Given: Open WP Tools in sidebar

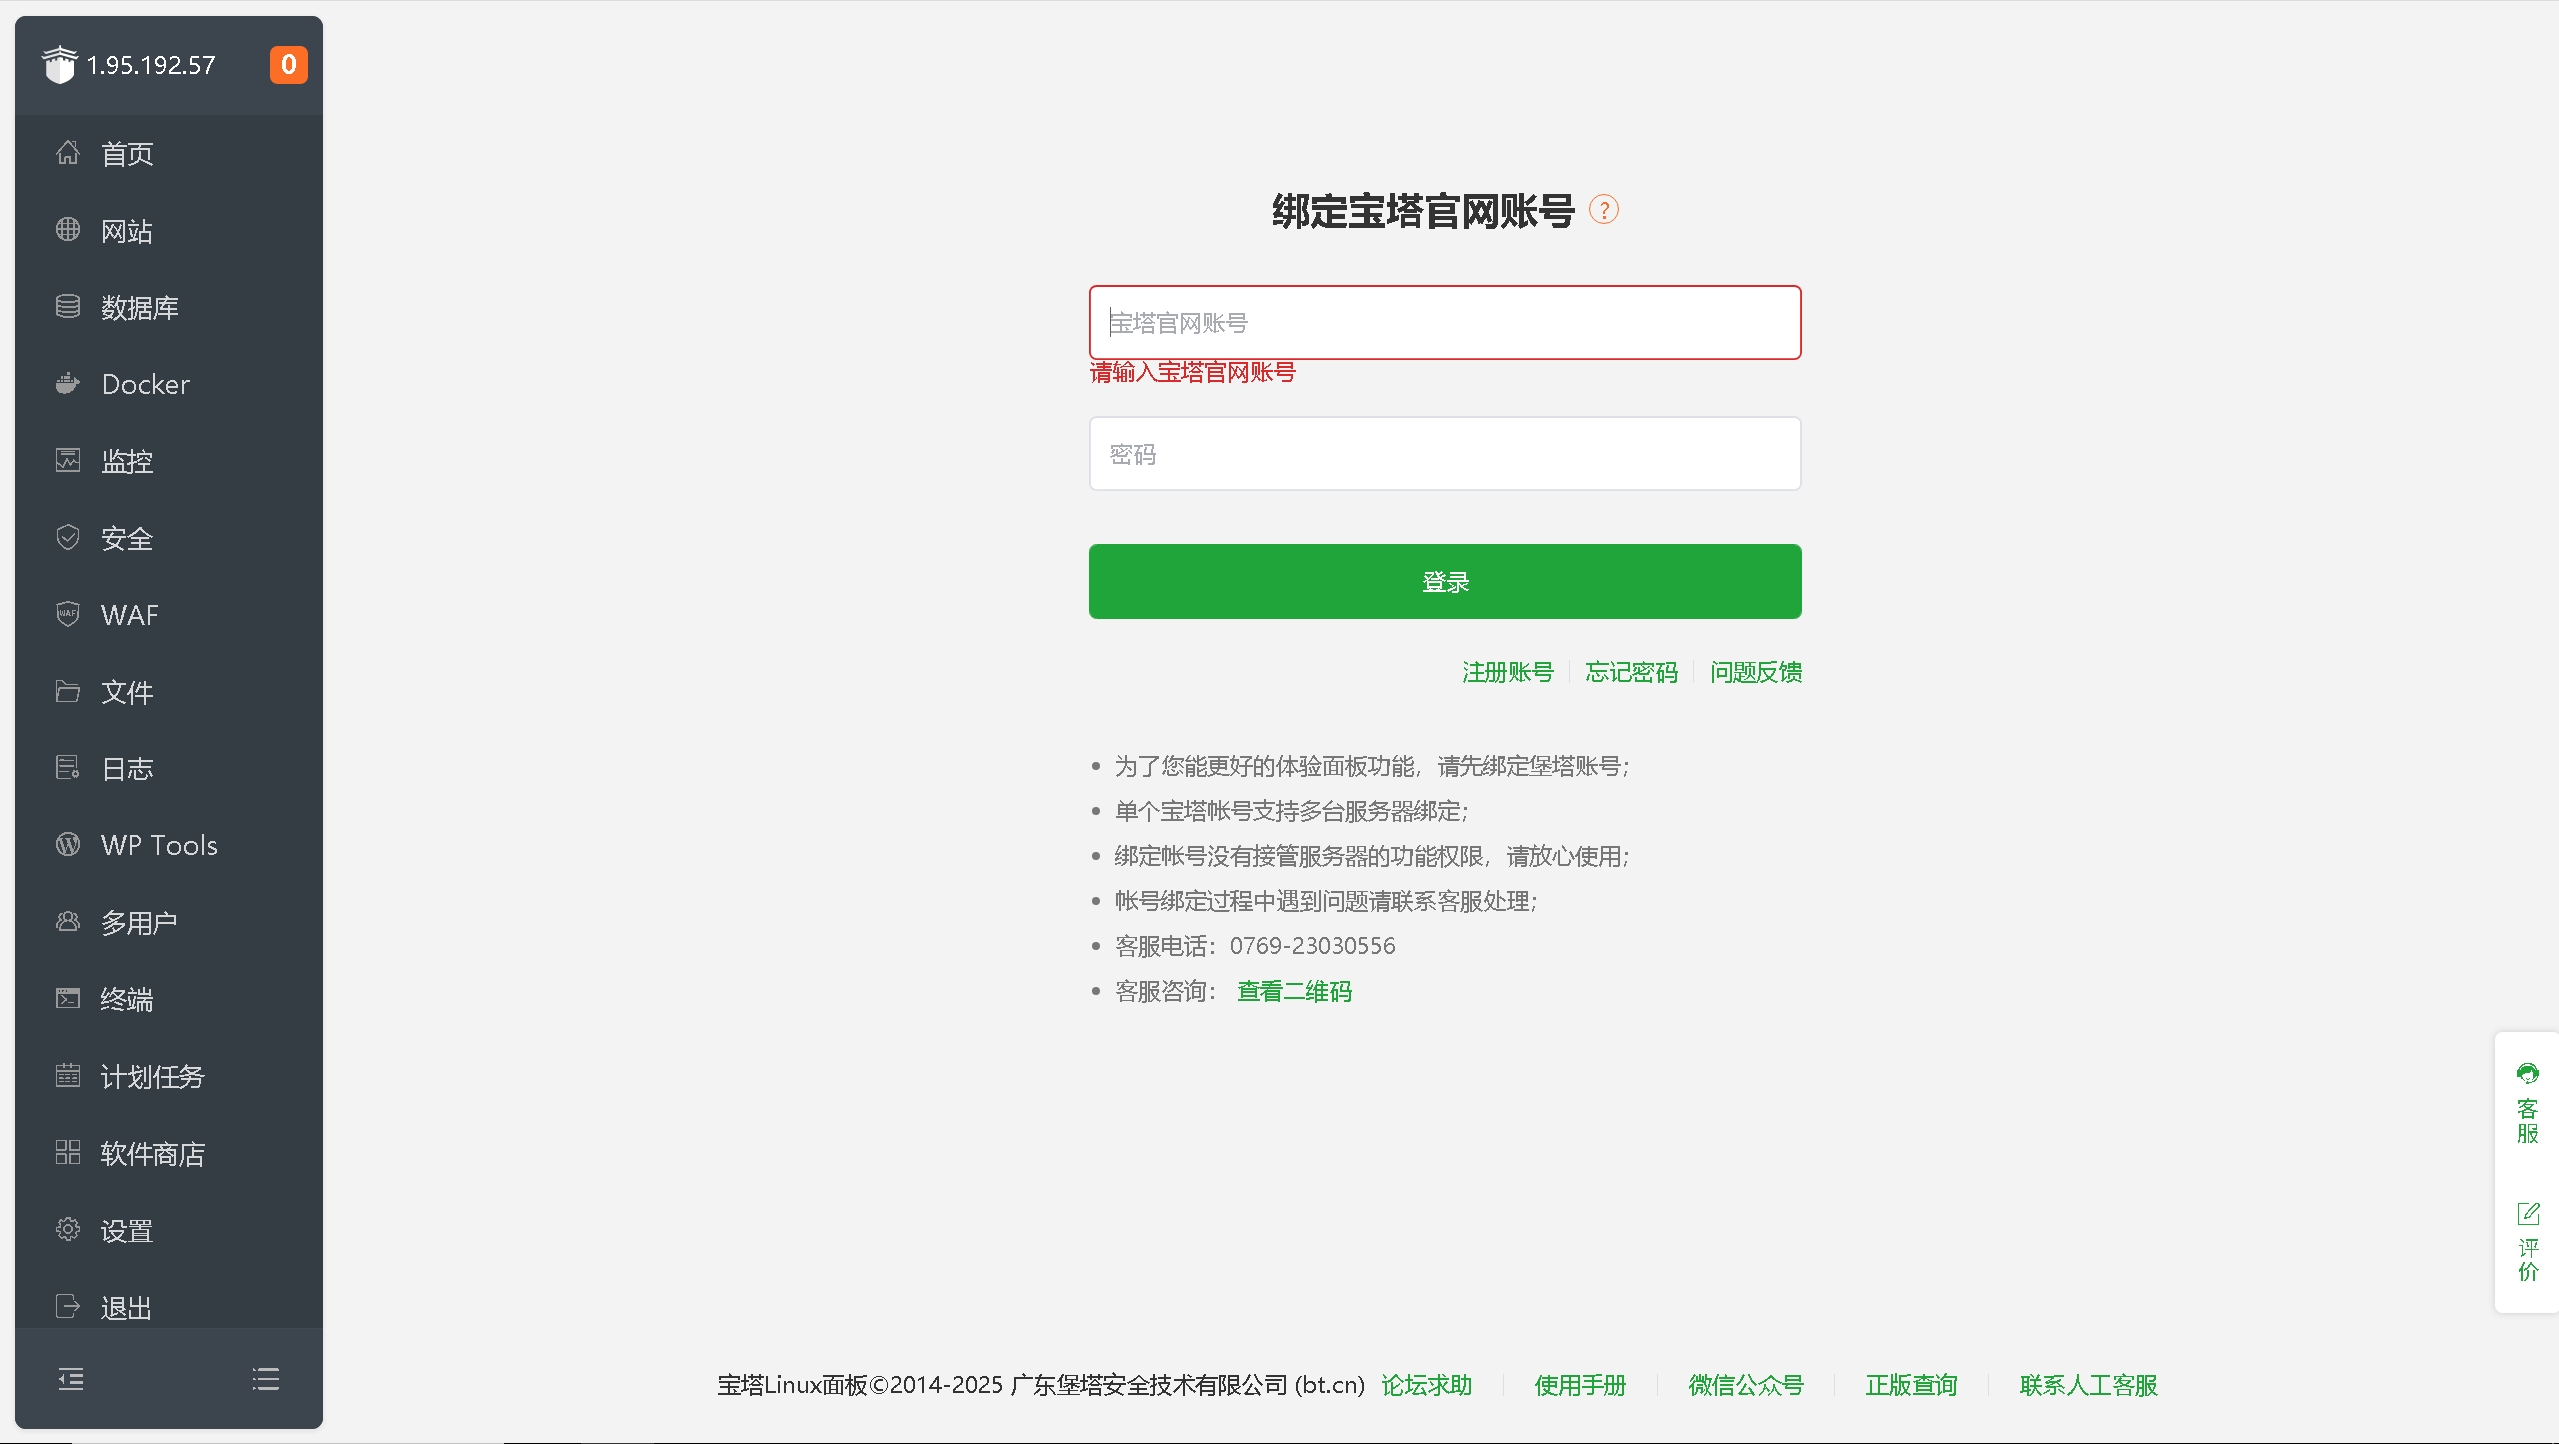Looking at the screenshot, I should [x=158, y=845].
